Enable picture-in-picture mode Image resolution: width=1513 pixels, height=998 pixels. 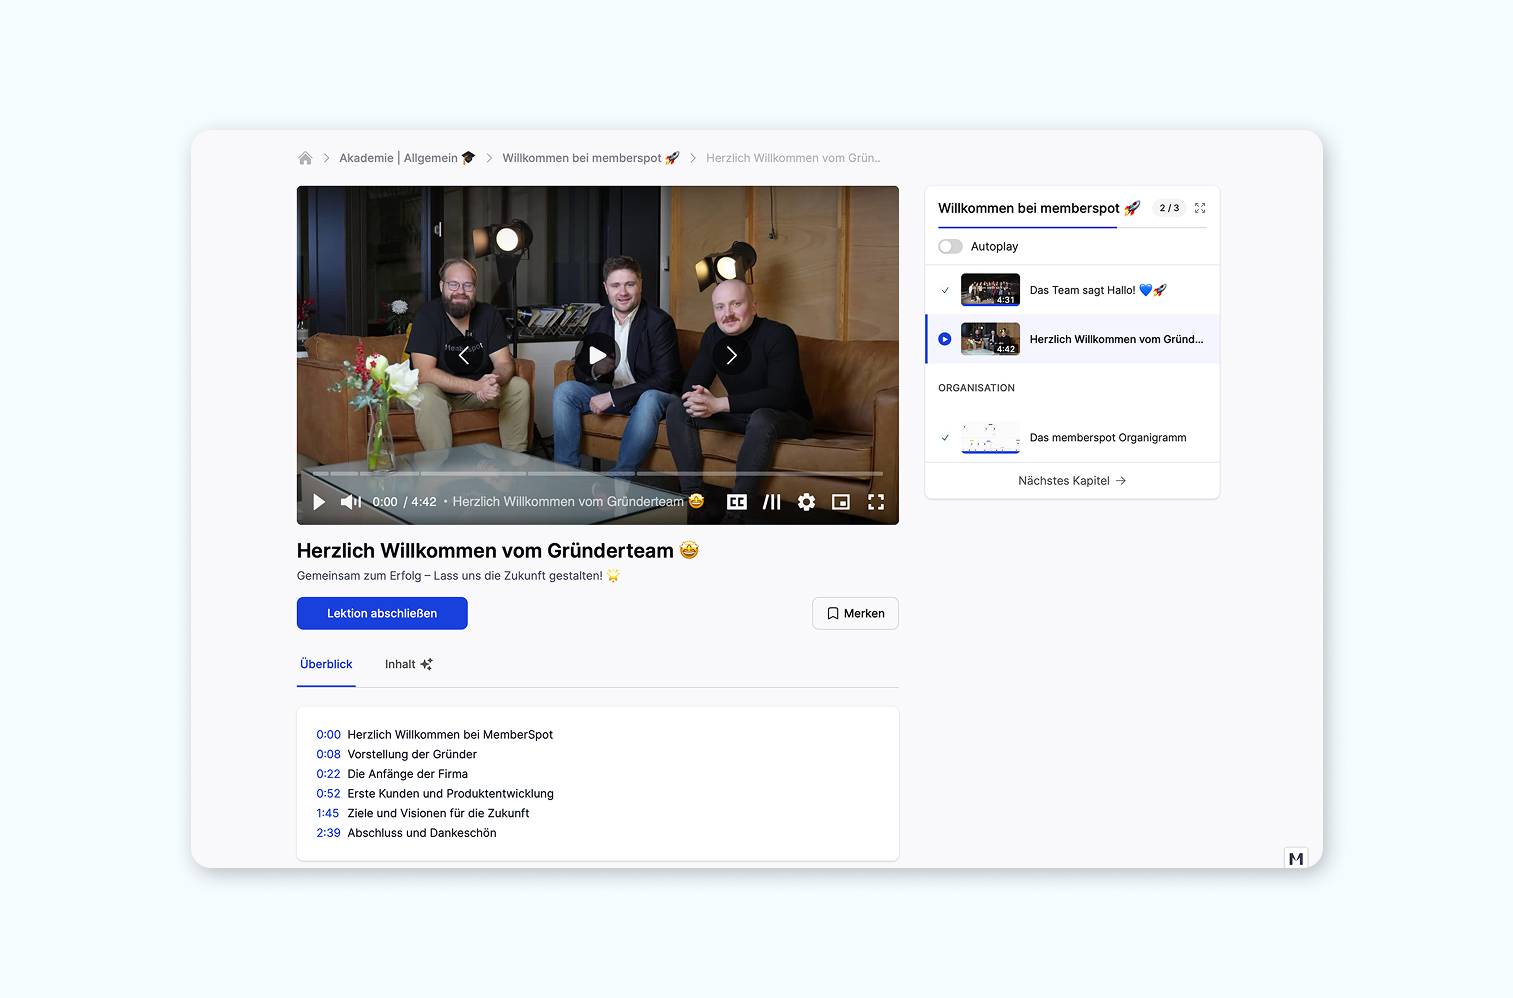841,502
